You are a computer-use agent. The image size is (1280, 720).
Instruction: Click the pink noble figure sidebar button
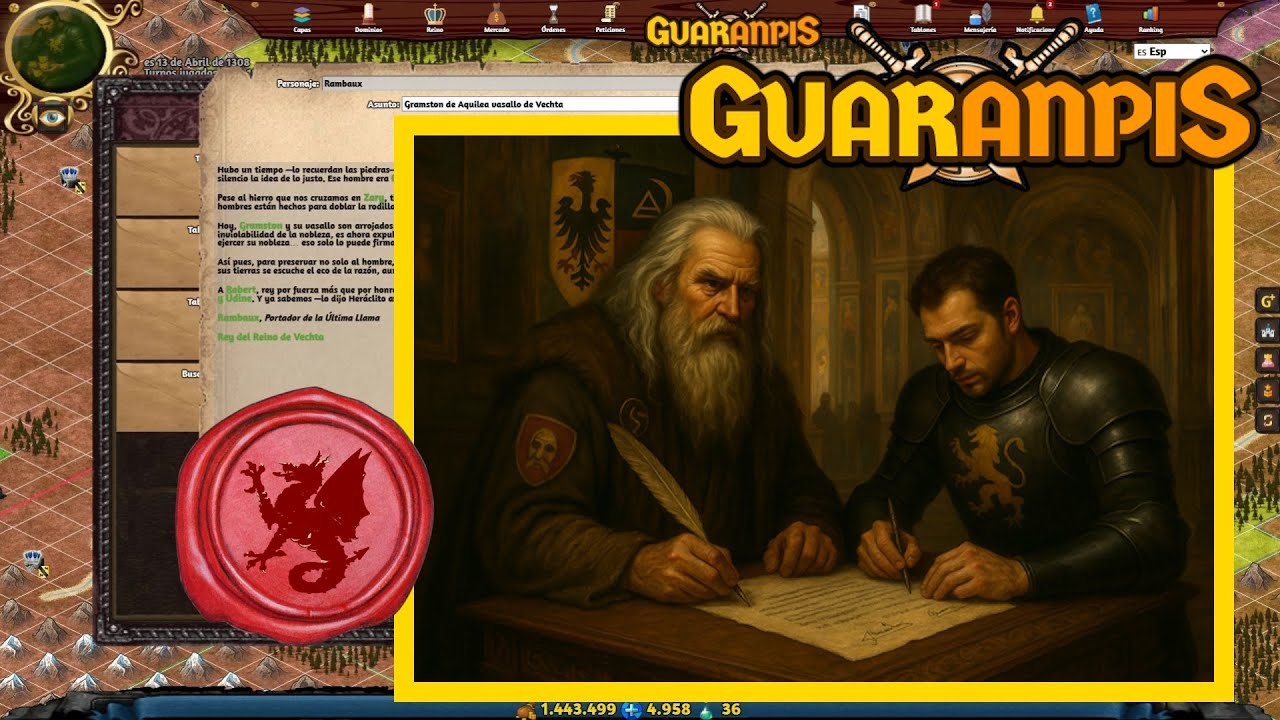tap(1268, 361)
